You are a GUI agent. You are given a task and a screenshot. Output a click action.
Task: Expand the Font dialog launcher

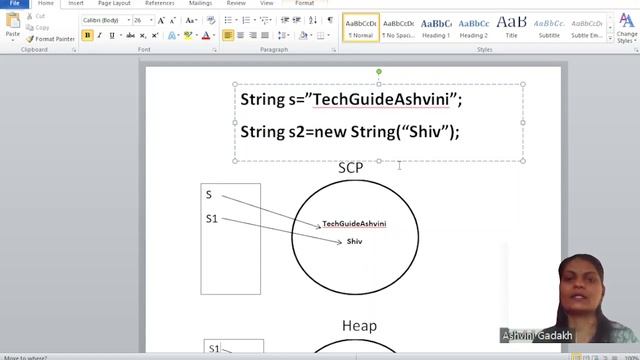[x=214, y=50]
